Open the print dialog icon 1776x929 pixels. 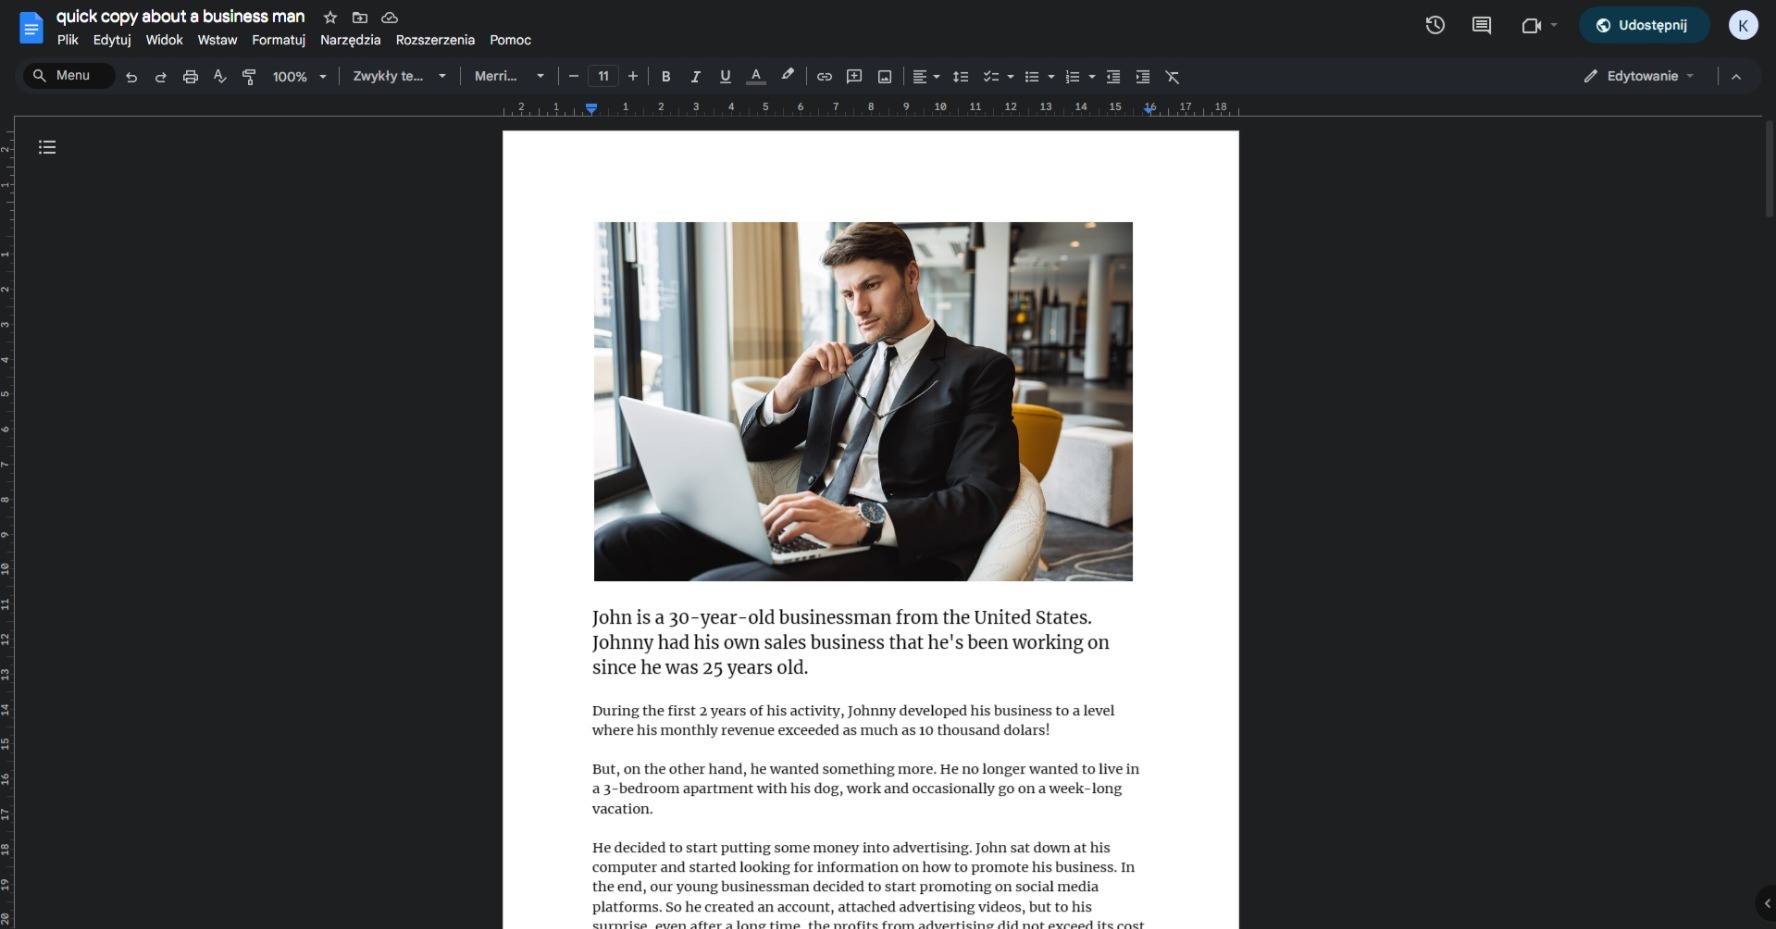(x=190, y=76)
